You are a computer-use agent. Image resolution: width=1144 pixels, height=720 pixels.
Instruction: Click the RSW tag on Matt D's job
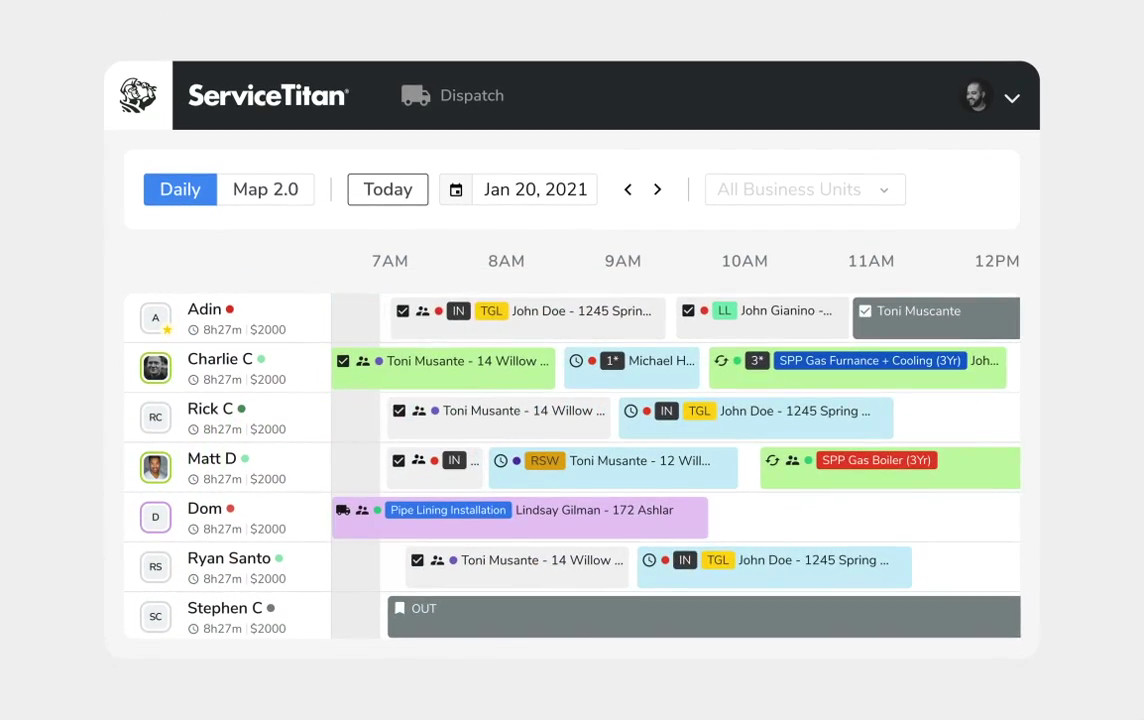[544, 460]
